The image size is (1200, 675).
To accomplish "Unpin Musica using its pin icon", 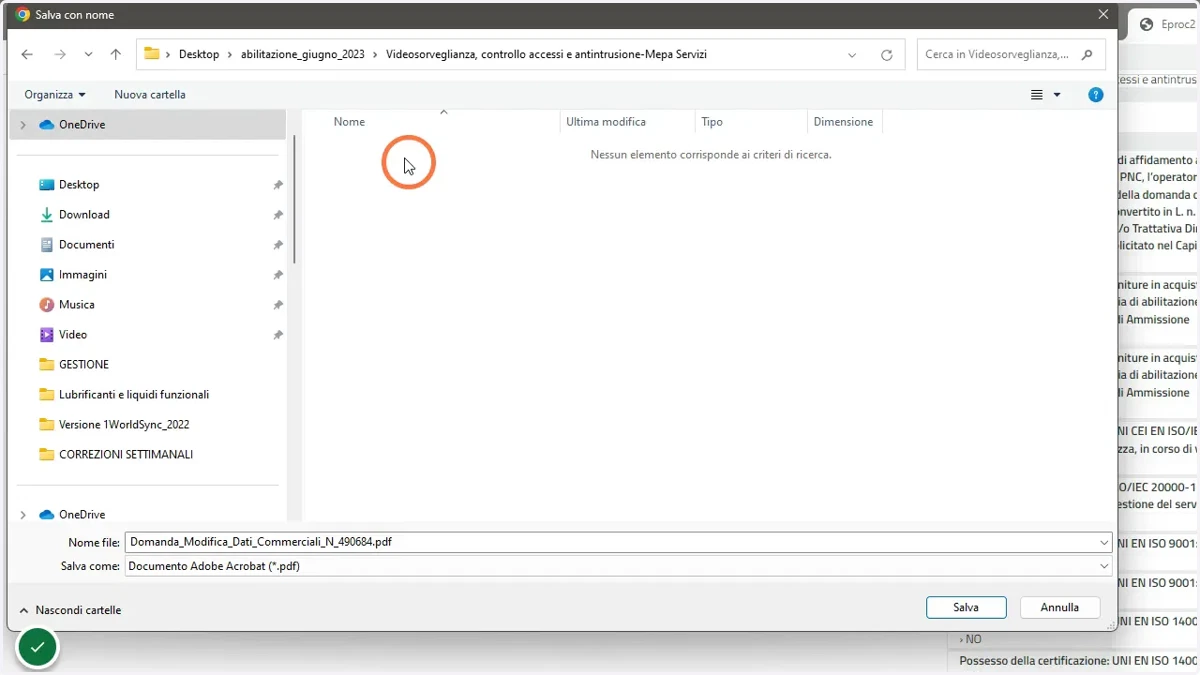I will (x=278, y=305).
